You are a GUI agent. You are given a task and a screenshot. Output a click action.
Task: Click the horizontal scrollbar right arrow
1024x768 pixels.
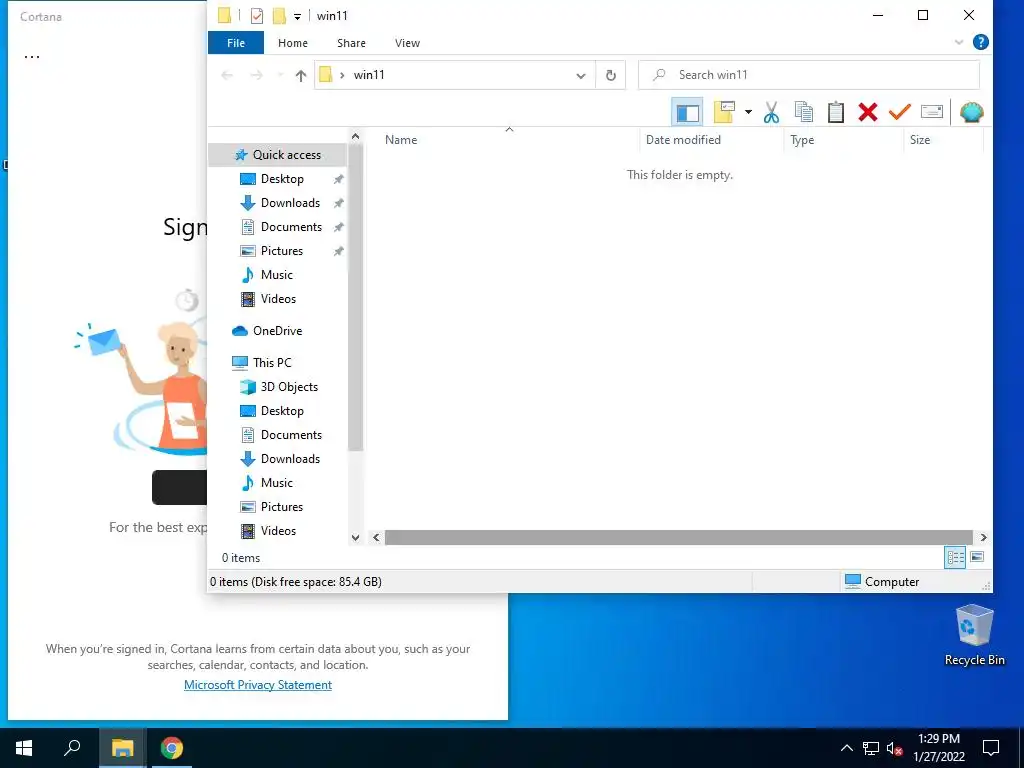984,537
